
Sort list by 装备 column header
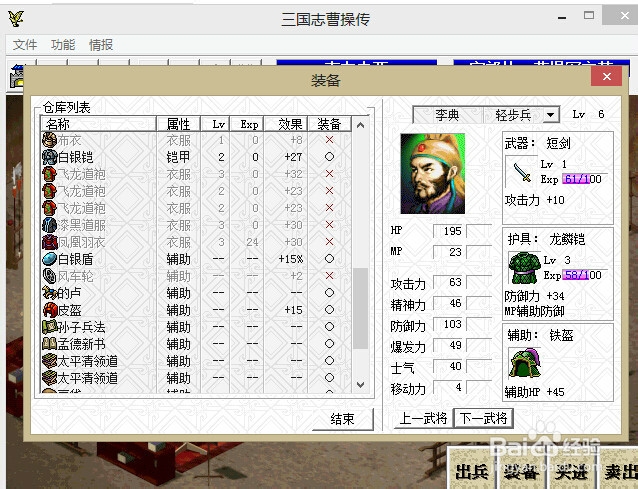pyautogui.click(x=329, y=124)
